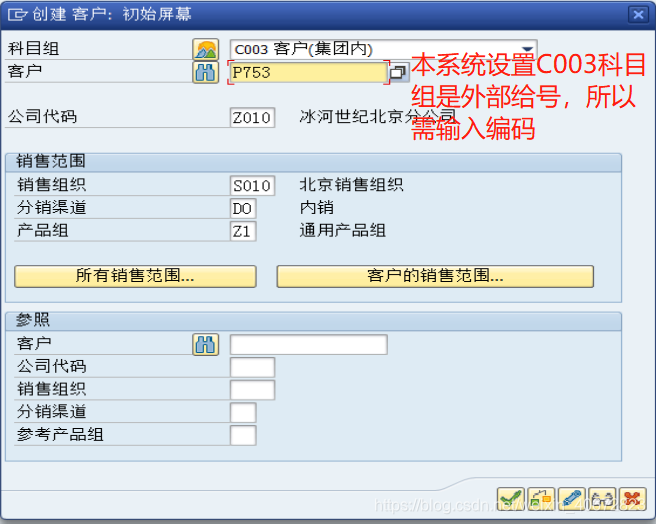
Task: Cancel with the red X icon button
Action: [x=633, y=500]
